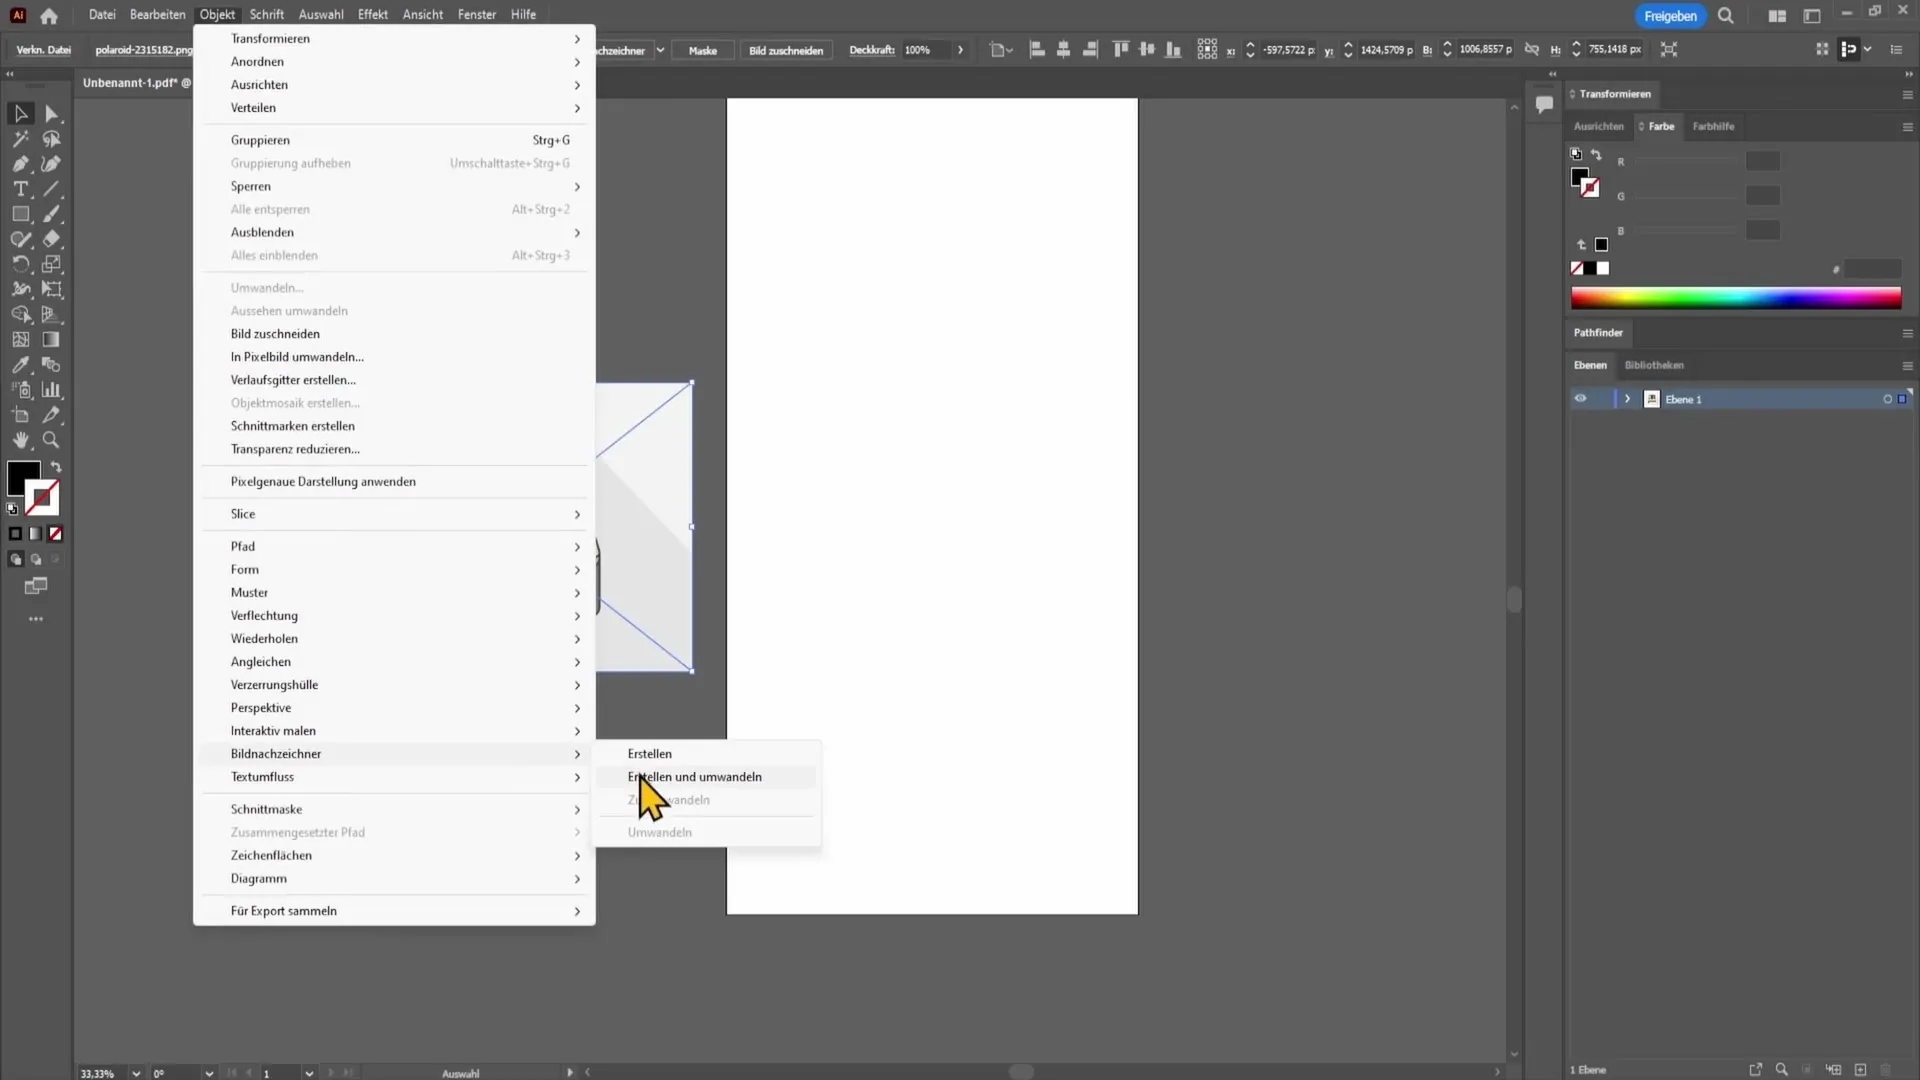Click the Deckkraft 100% input field
The height and width of the screenshot is (1080, 1920).
[926, 50]
